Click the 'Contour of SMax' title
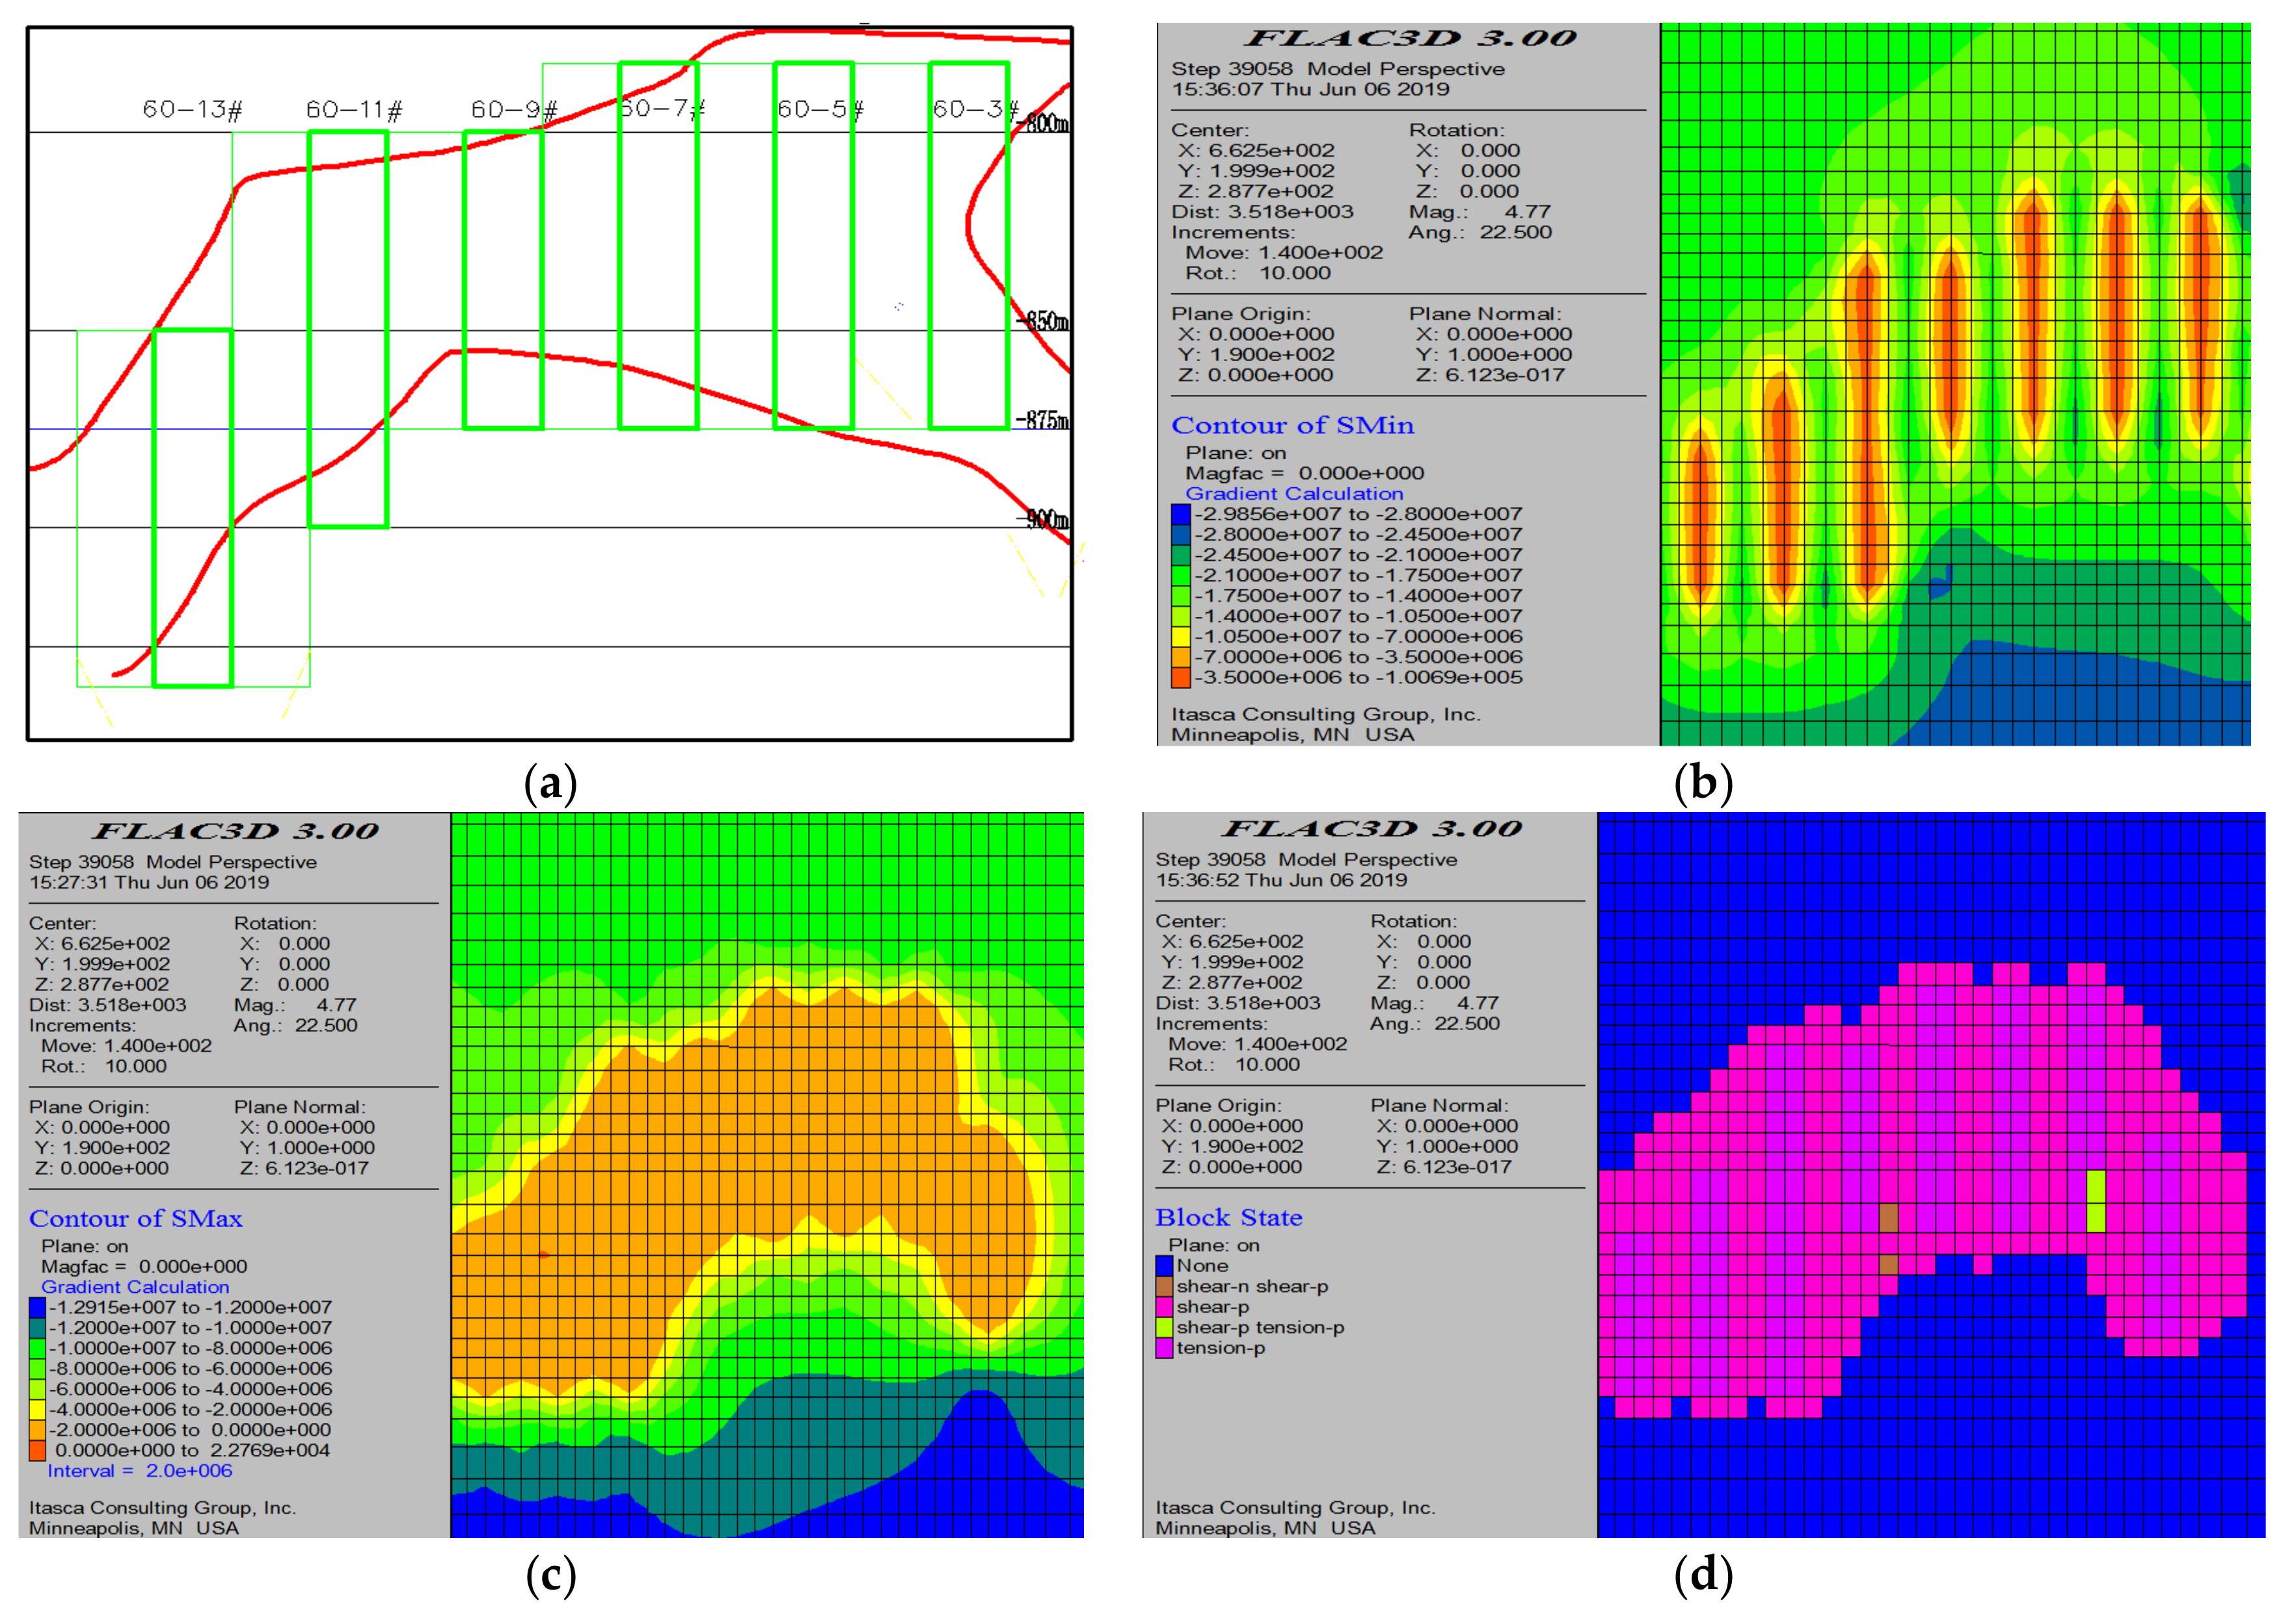 click(136, 1219)
